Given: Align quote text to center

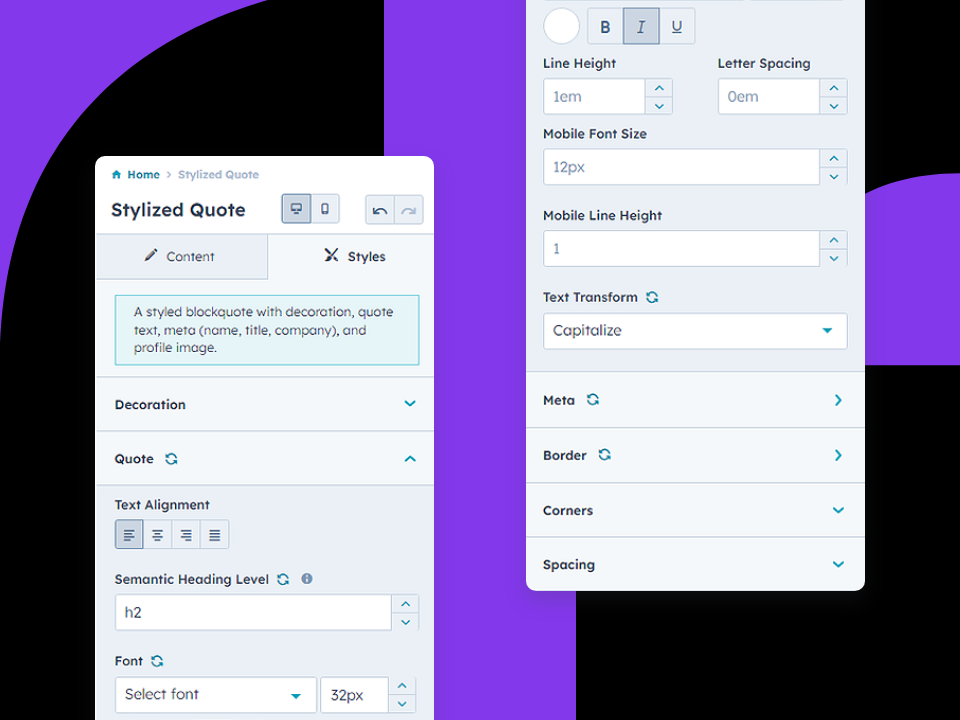Looking at the screenshot, I should click(157, 534).
